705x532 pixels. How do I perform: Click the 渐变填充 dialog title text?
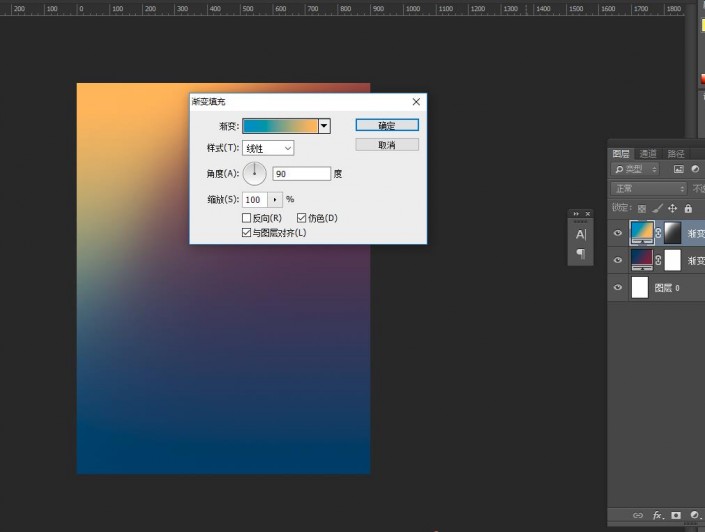209,102
